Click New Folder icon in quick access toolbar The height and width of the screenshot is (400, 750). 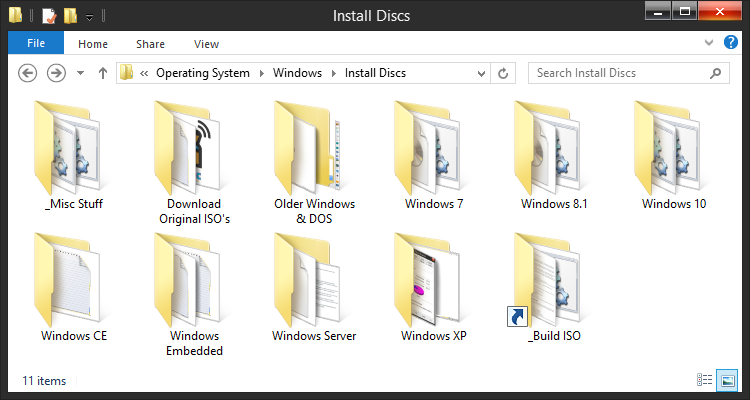70,16
